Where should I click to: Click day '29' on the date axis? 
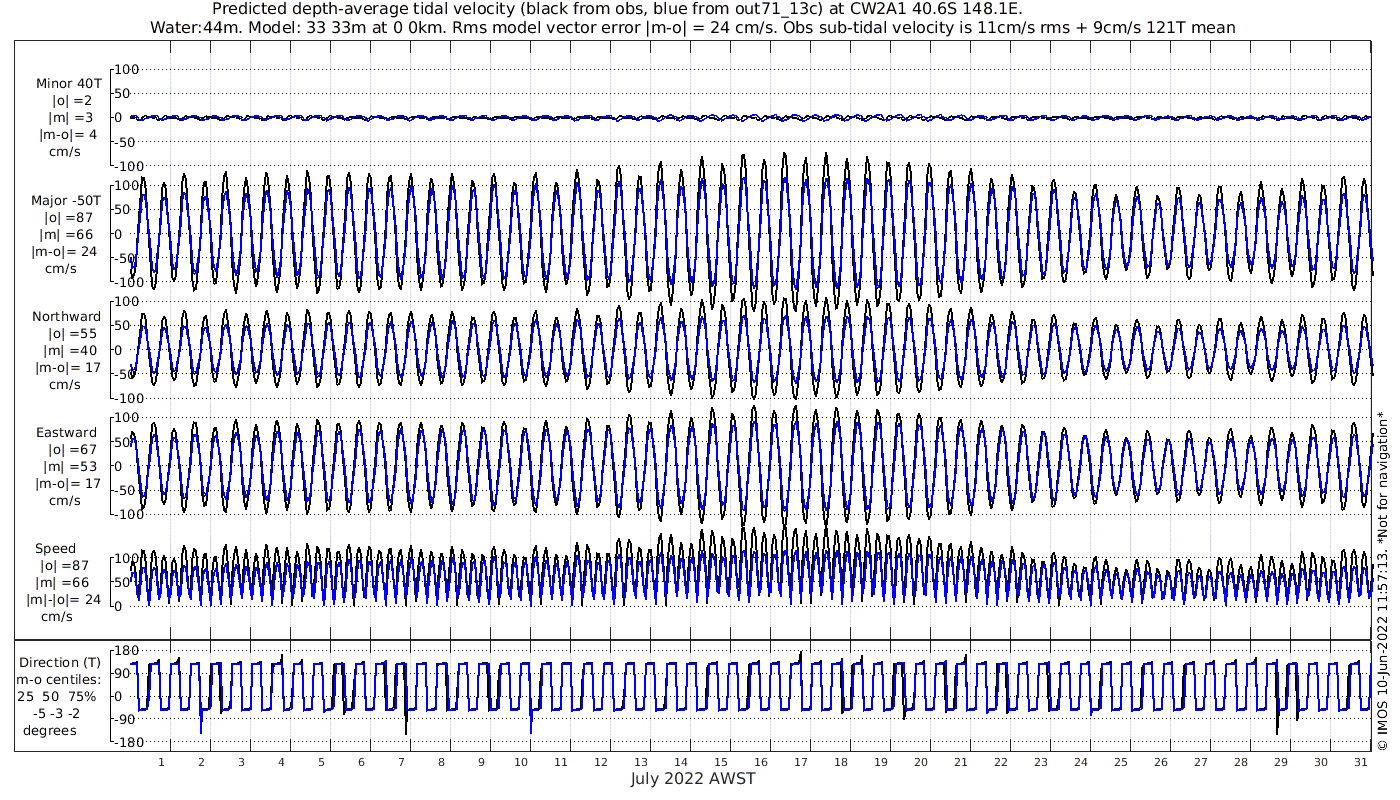point(1281,762)
